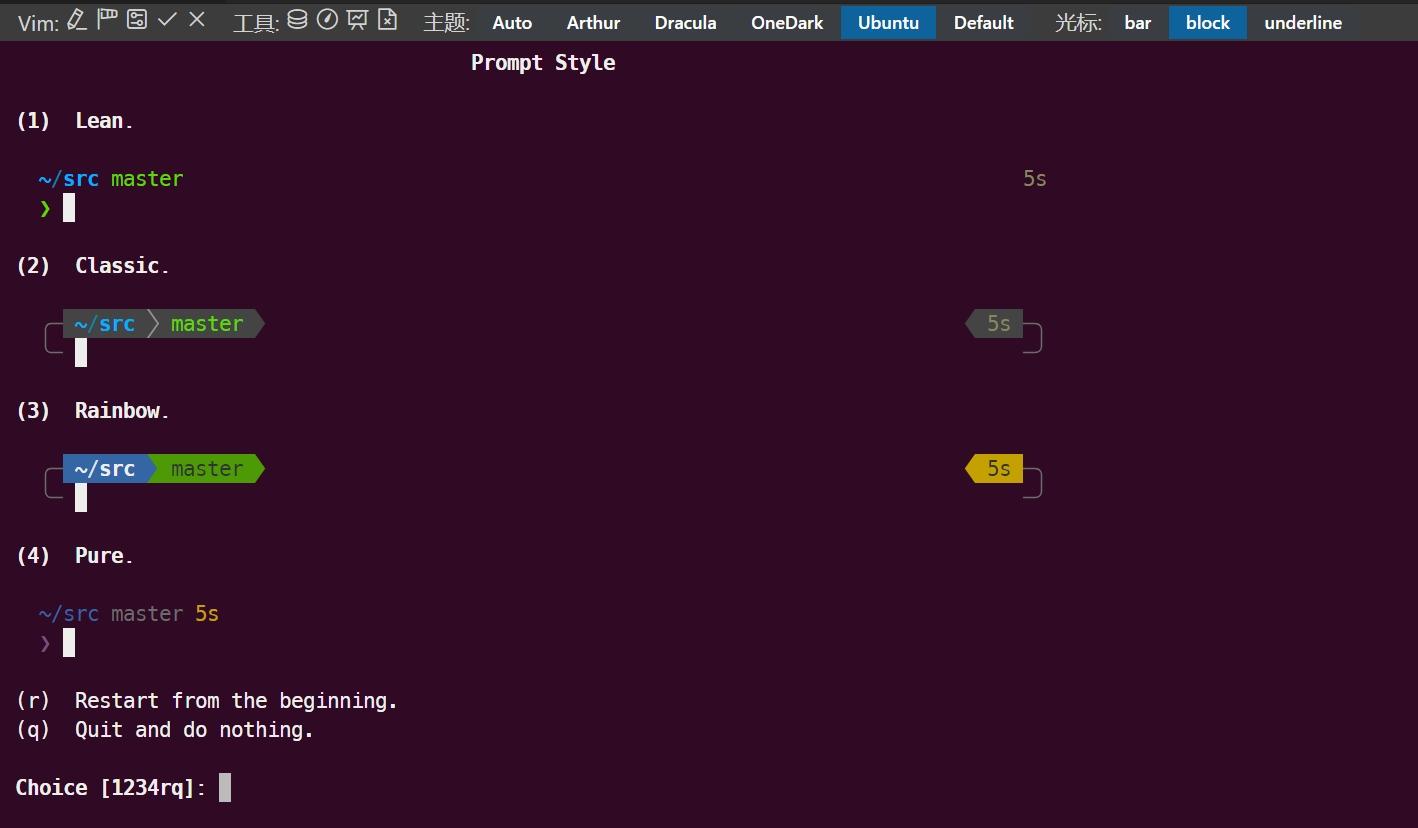Open the OneDark theme tab
The height and width of the screenshot is (828, 1418).
pos(786,22)
